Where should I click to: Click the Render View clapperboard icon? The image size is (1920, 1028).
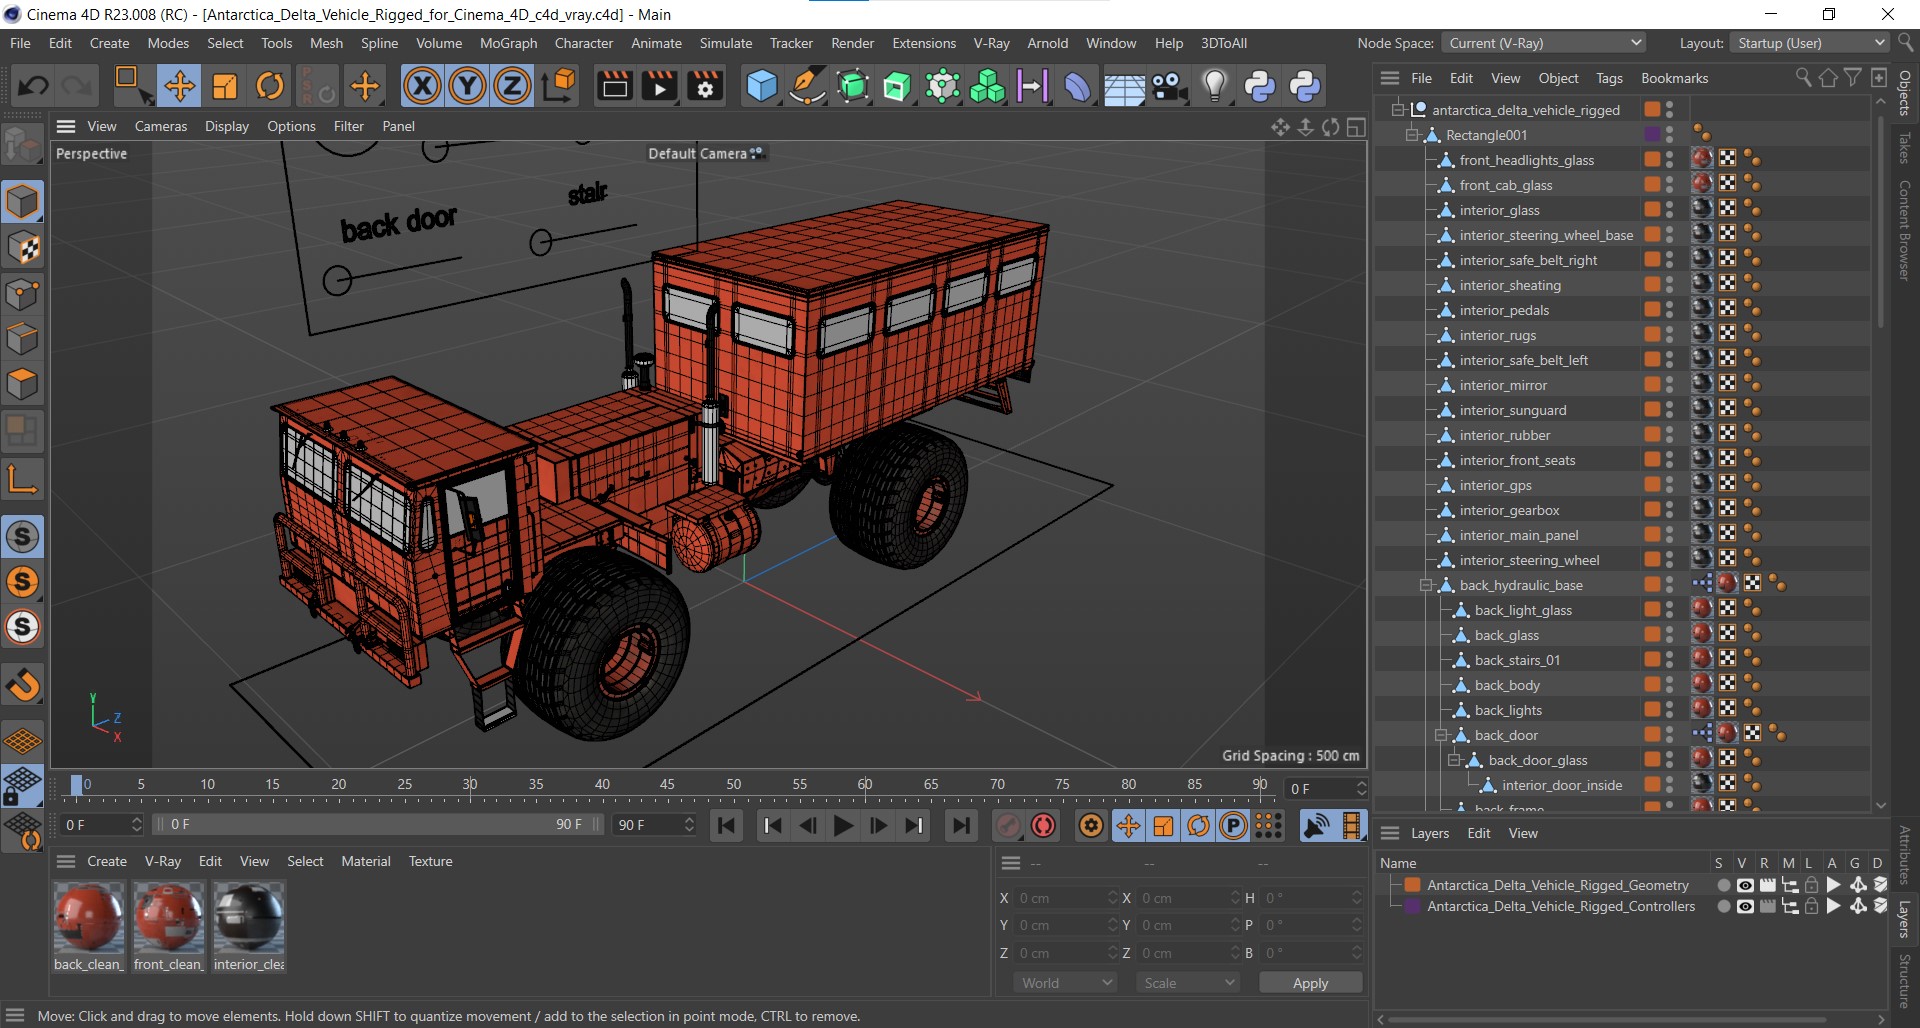point(614,86)
